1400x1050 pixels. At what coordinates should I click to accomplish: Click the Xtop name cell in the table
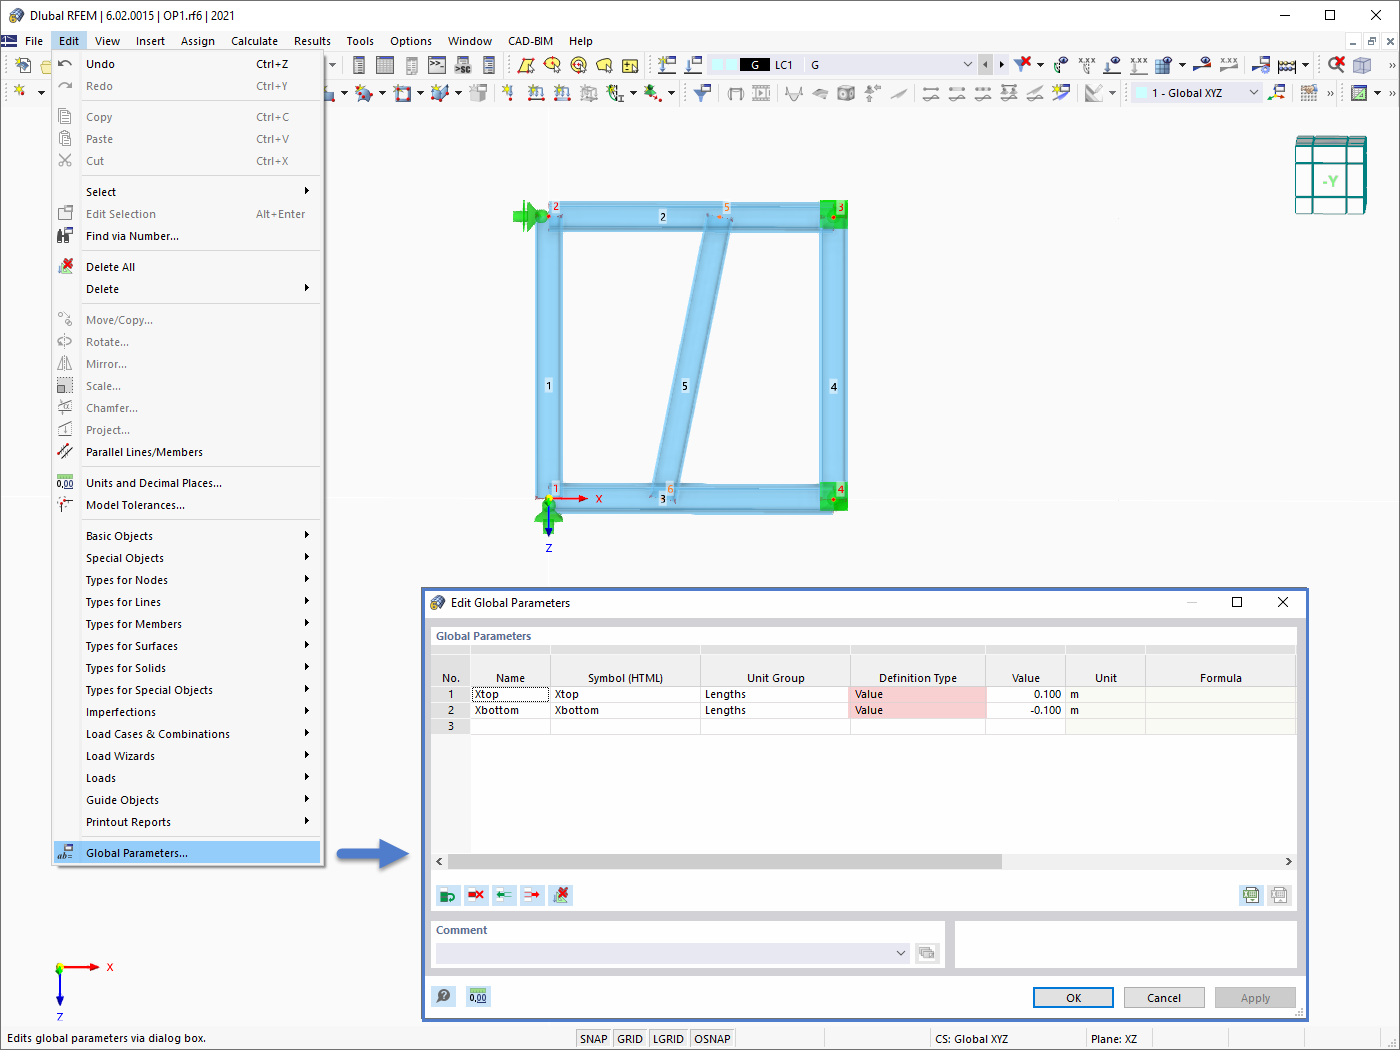[510, 692]
